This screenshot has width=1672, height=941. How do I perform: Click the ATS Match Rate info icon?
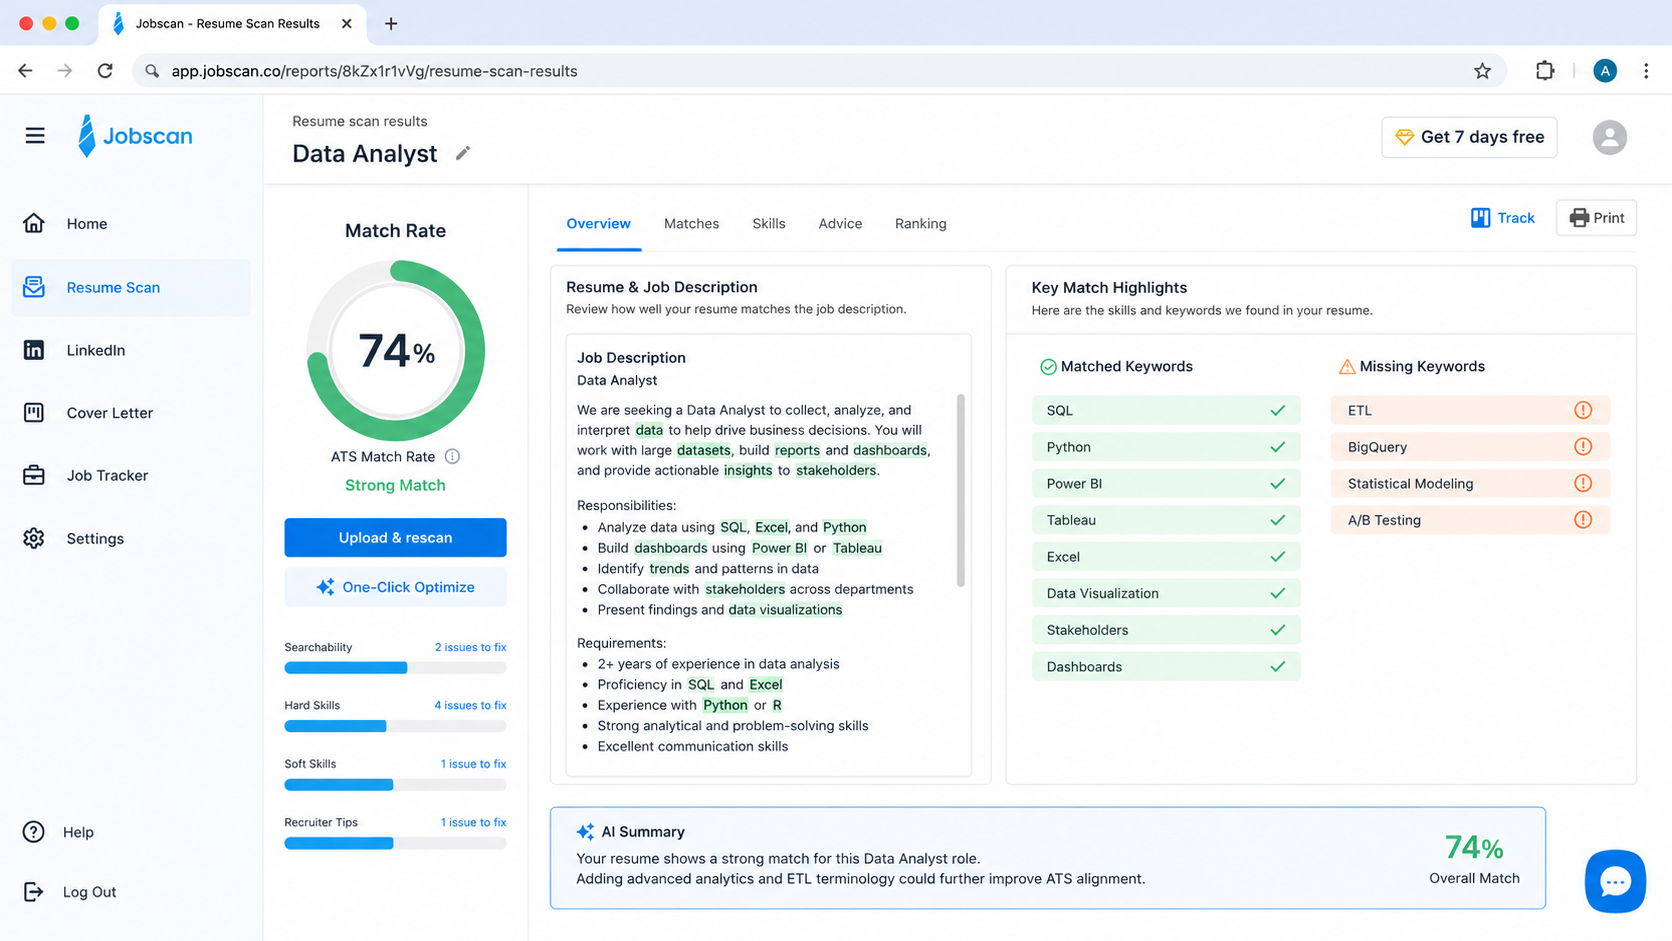coord(452,456)
